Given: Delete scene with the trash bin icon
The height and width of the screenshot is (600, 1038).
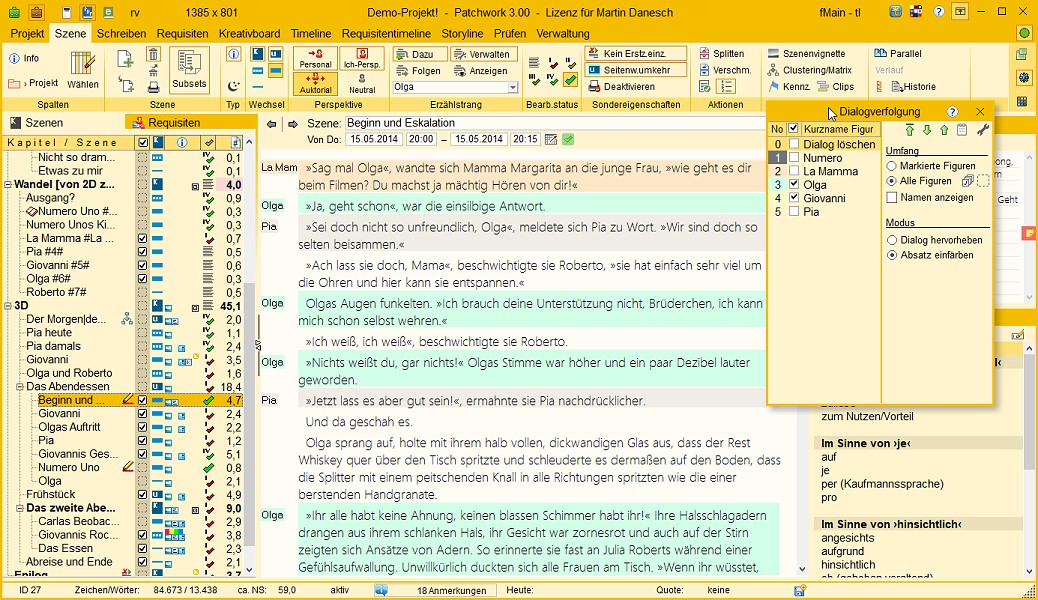Looking at the screenshot, I should tap(153, 55).
